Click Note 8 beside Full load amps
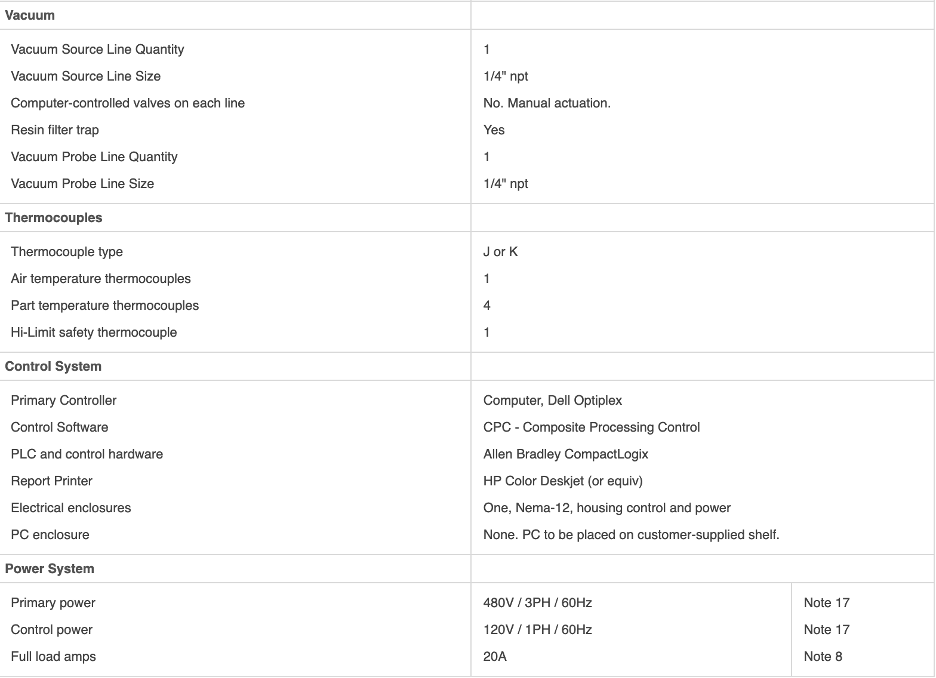This screenshot has height=678, width=936. point(823,656)
